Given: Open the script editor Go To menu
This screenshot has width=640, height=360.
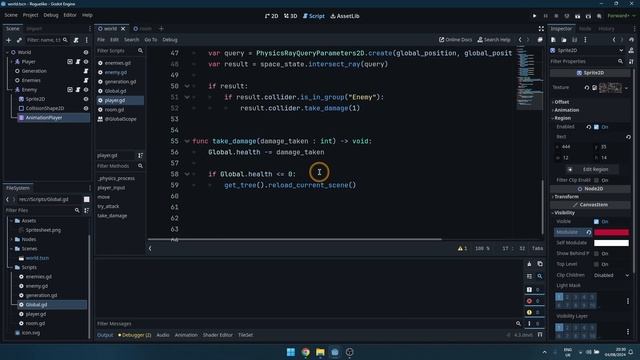Looking at the screenshot, I should [x=151, y=40].
